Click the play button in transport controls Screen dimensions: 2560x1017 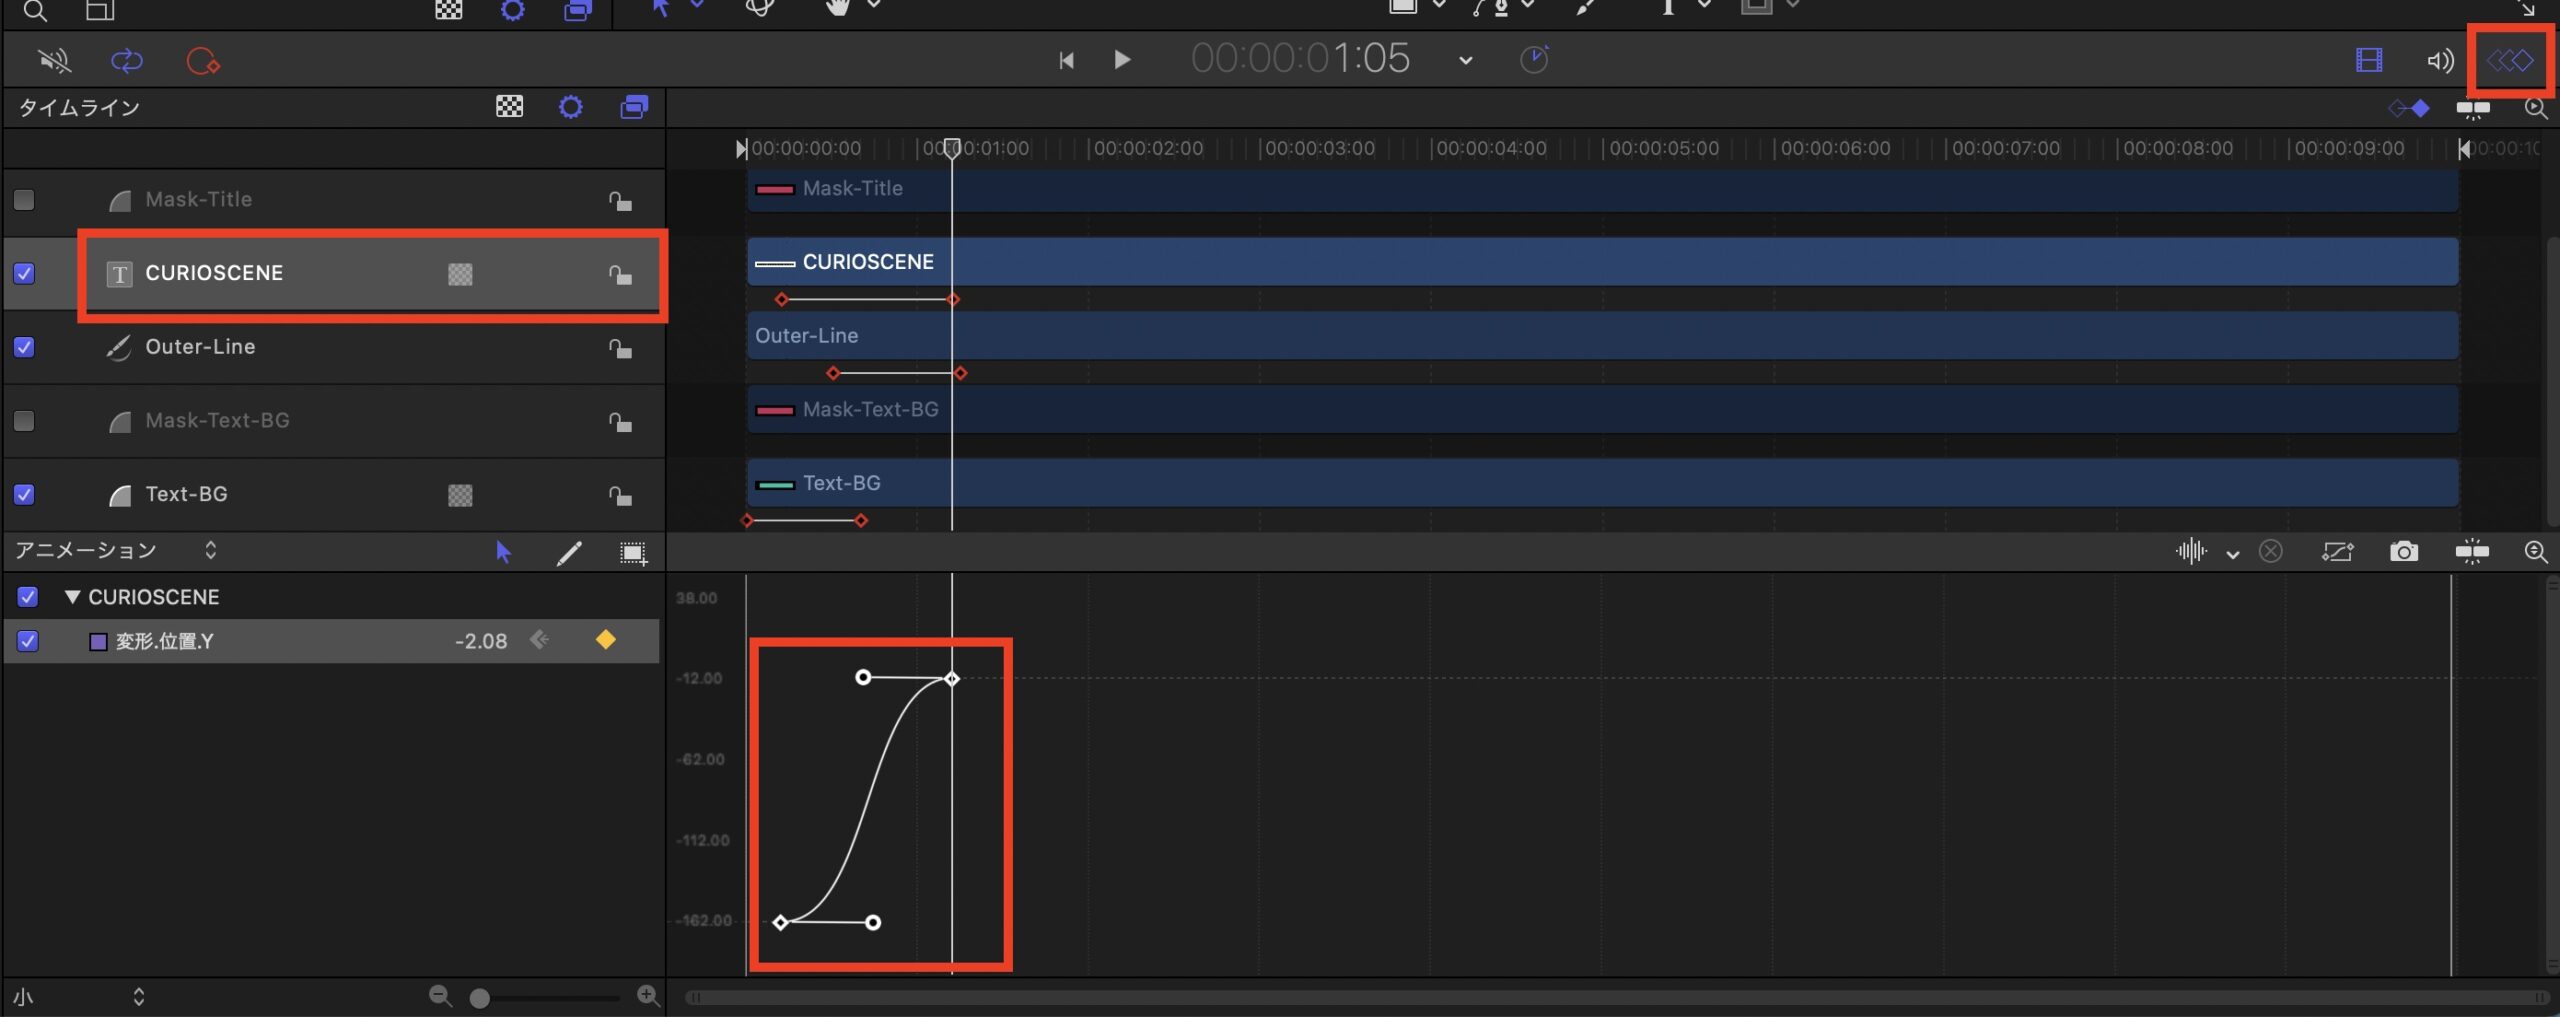click(1122, 60)
